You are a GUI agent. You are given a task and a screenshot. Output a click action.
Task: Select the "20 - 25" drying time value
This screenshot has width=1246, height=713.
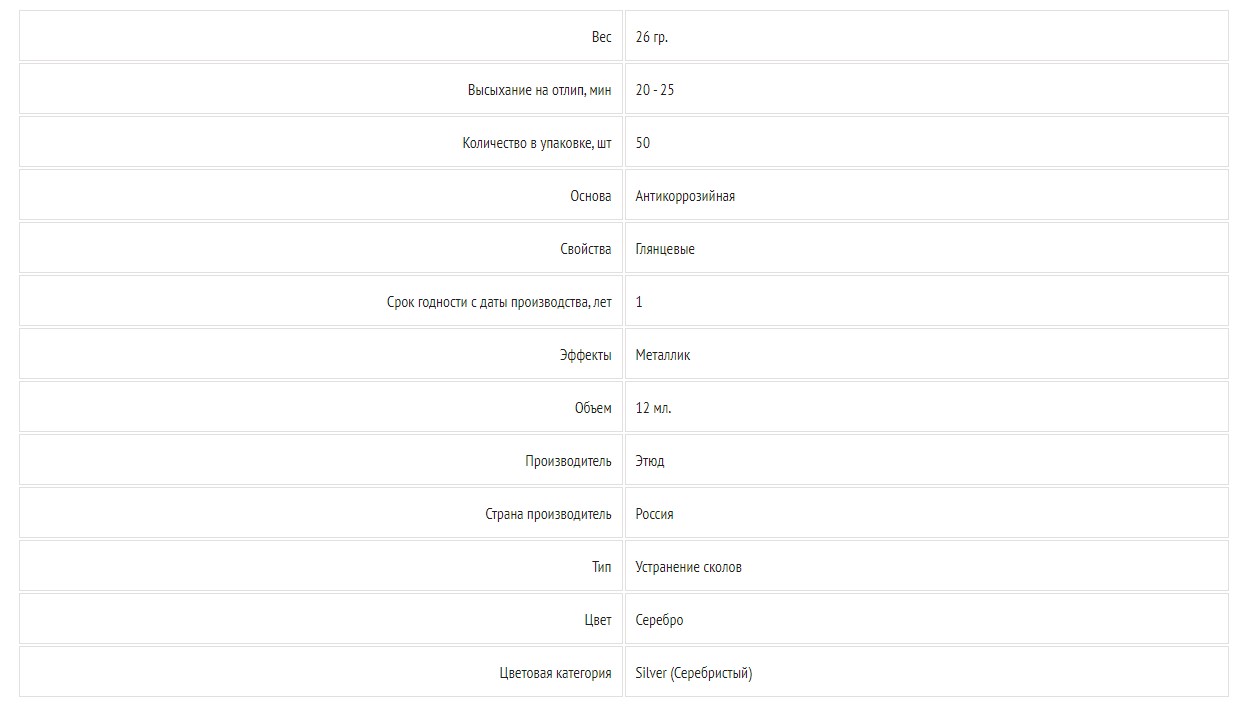(654, 90)
